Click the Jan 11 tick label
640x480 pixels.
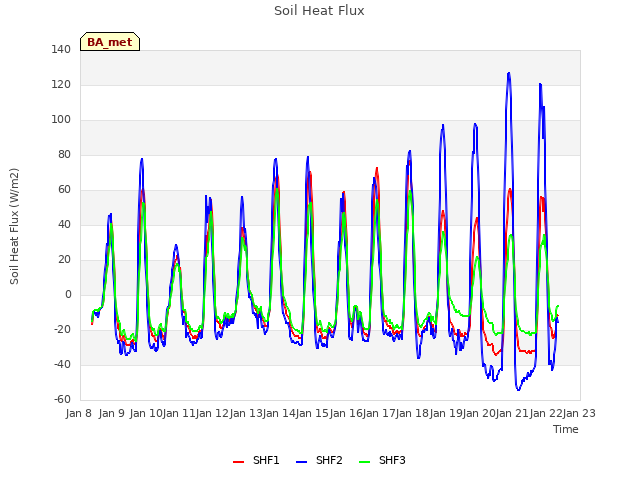point(179,413)
